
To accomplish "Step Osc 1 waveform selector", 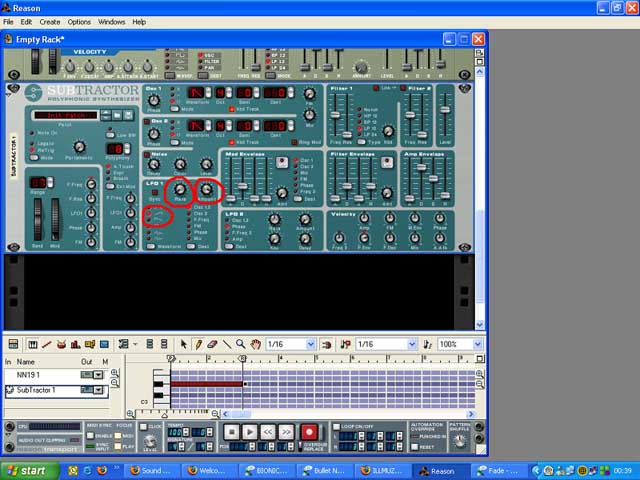I will click(x=208, y=93).
